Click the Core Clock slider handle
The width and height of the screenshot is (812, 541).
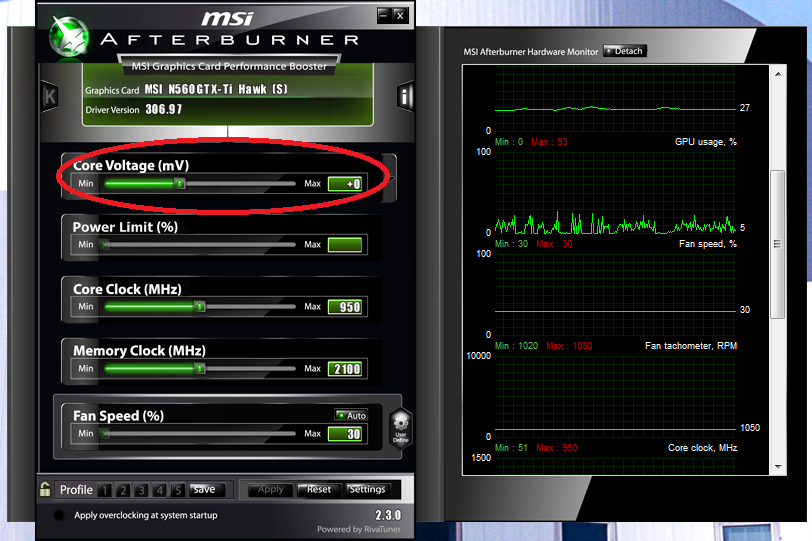tap(199, 306)
